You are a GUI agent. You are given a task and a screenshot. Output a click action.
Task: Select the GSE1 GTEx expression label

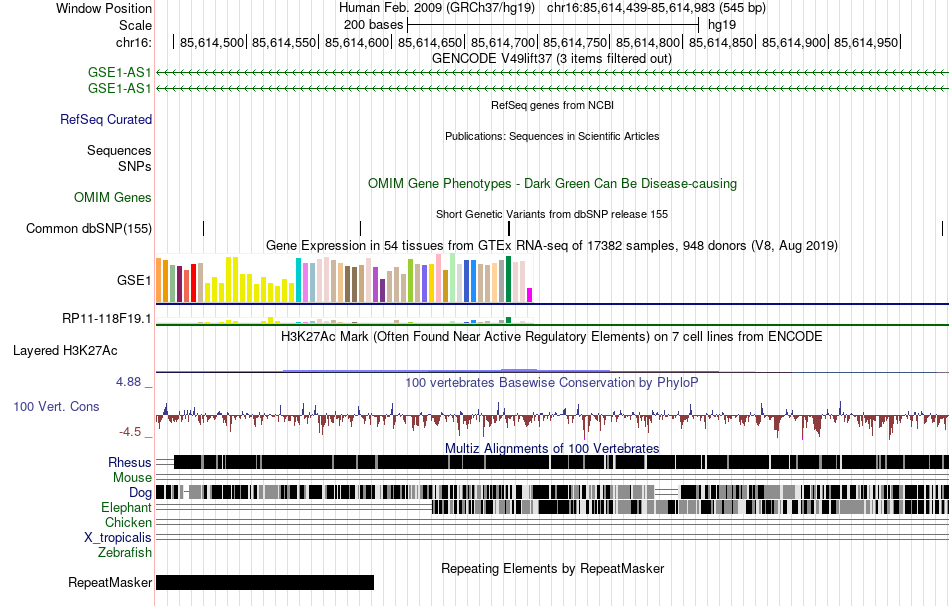[134, 280]
